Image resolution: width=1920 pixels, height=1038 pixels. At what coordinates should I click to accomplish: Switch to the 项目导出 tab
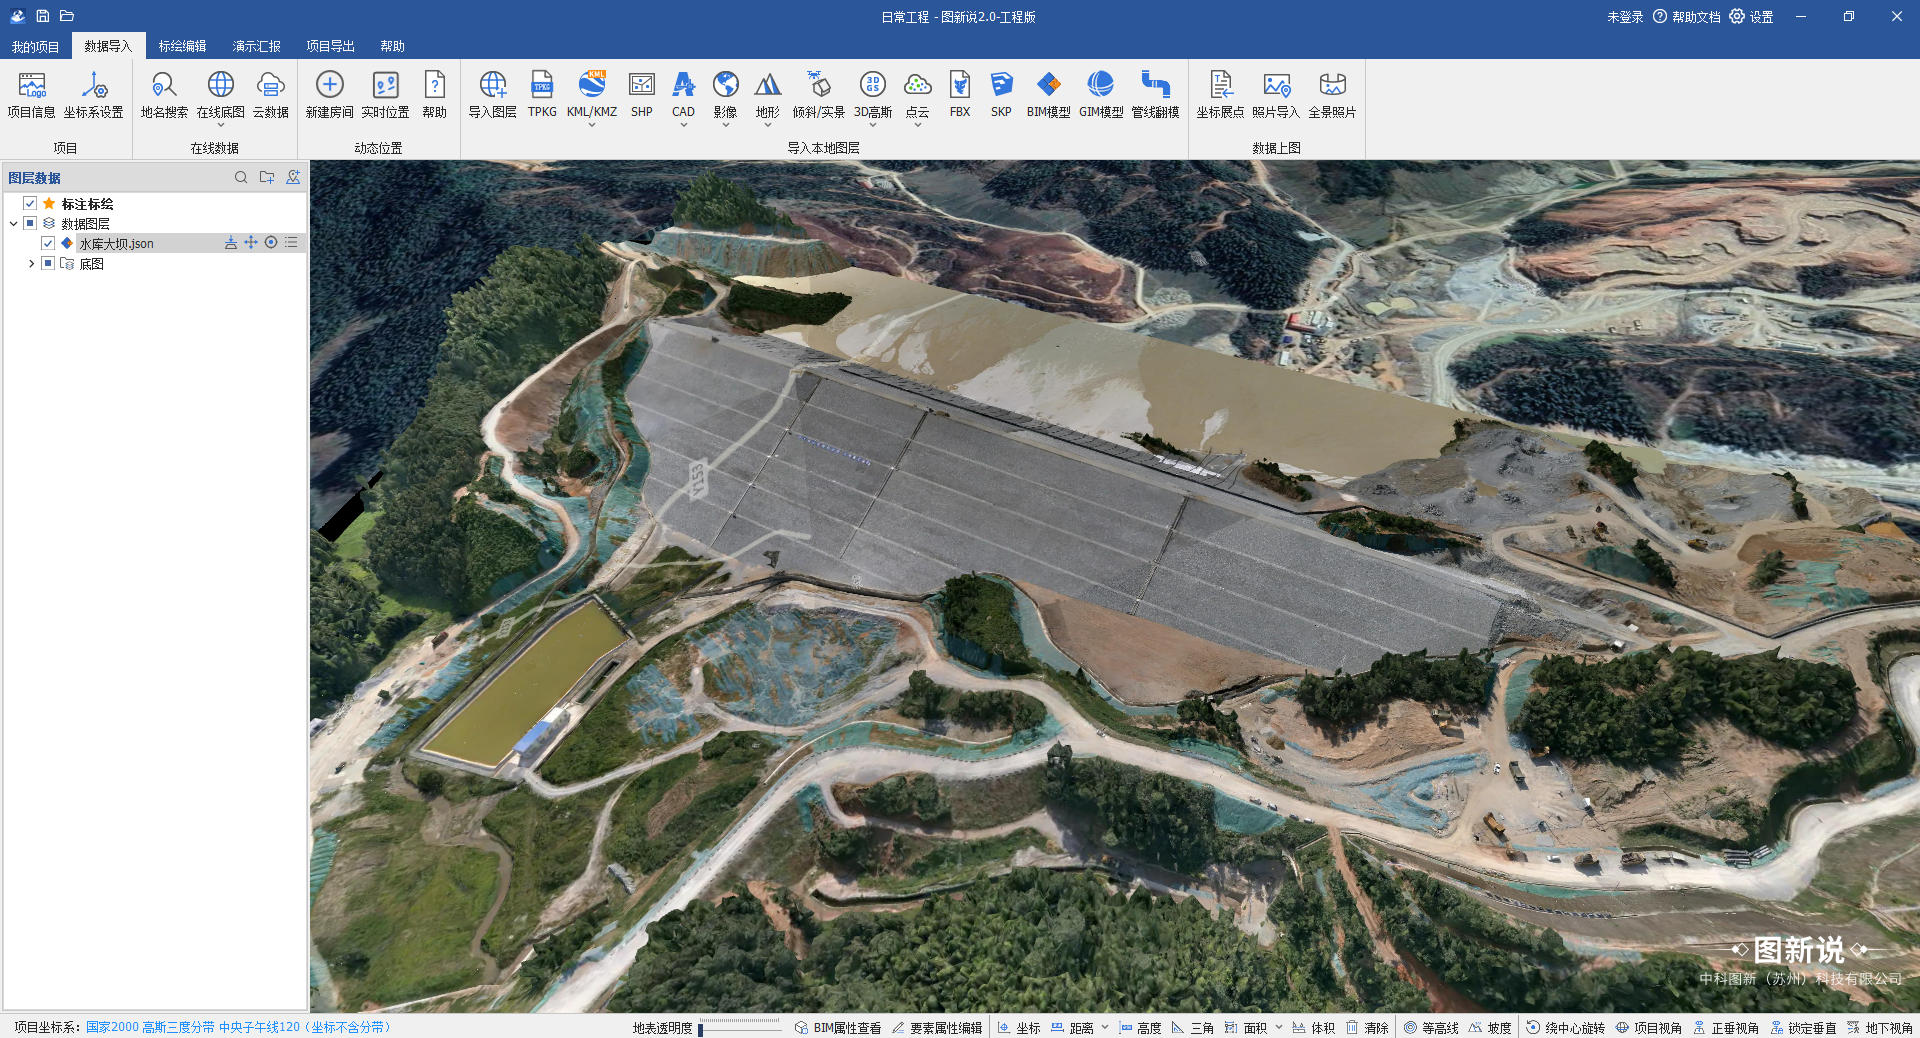330,46
